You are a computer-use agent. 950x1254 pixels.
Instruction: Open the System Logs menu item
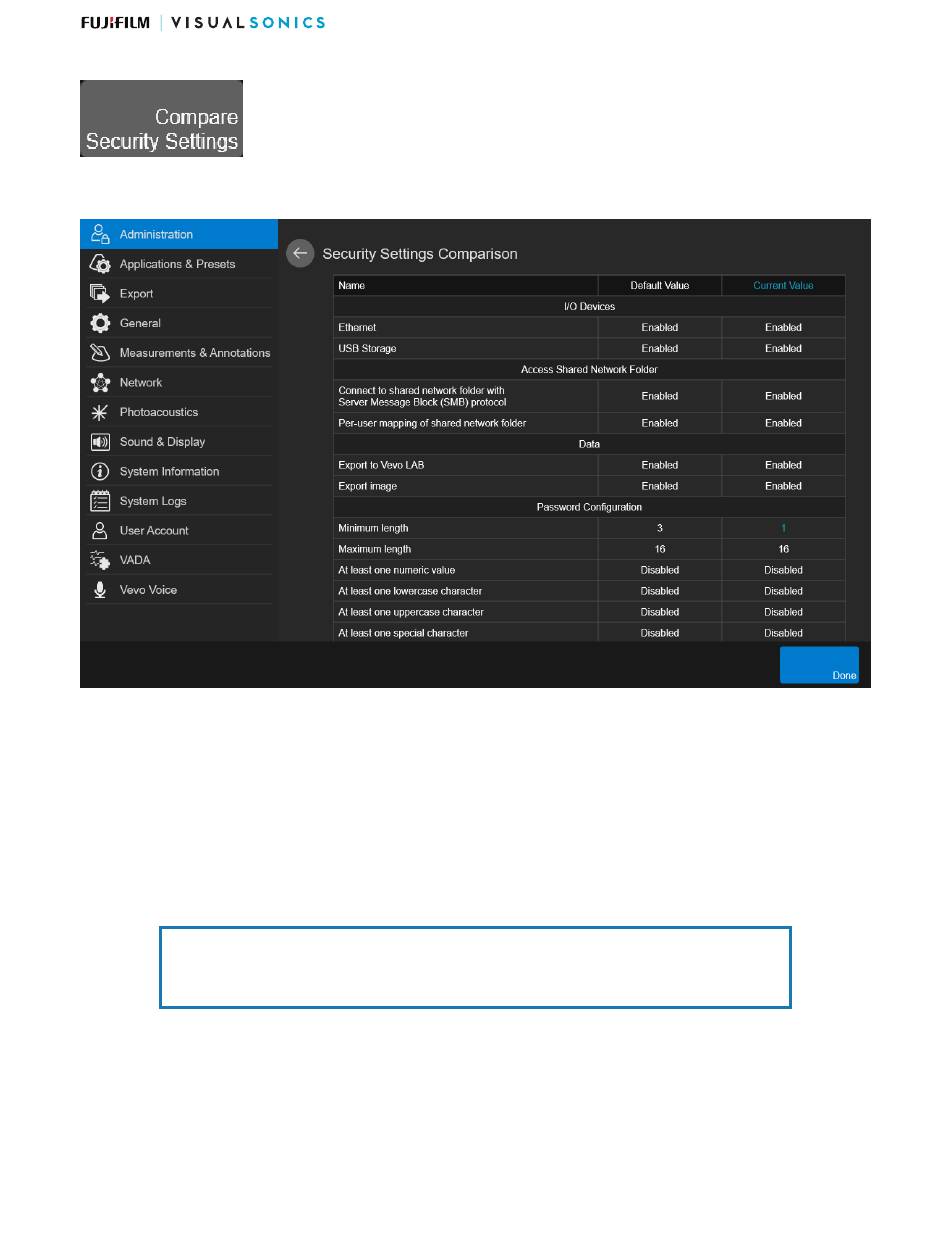(x=153, y=501)
